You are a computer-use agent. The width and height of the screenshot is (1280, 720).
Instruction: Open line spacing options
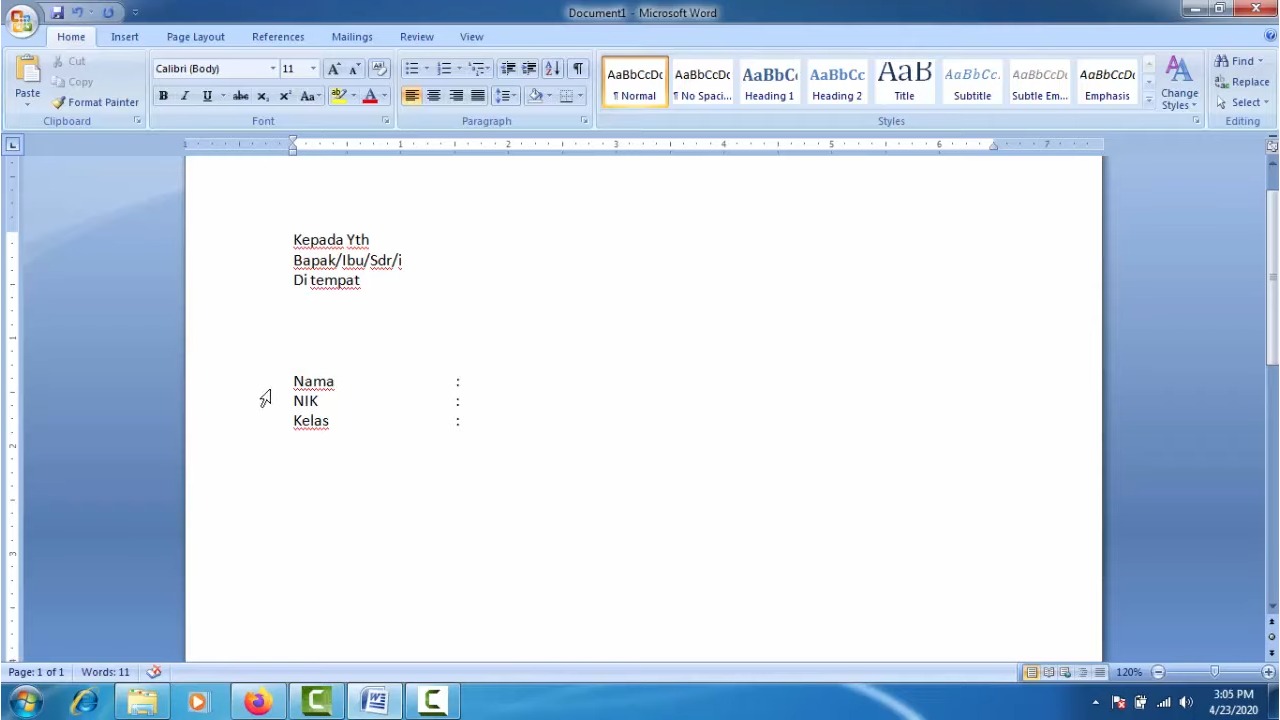tap(505, 96)
